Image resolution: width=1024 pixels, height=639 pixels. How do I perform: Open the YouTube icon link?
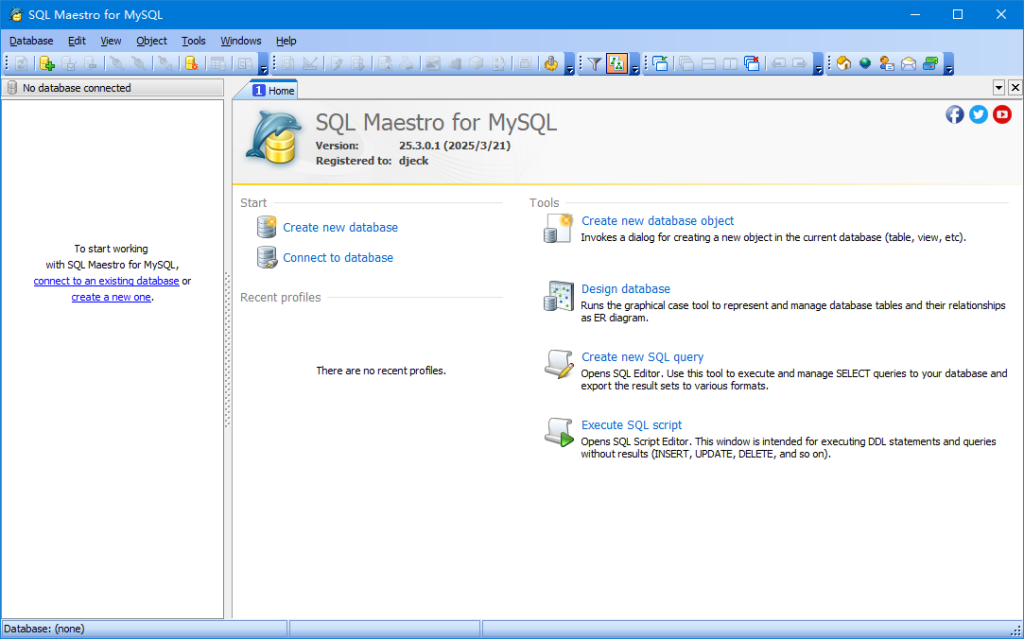[x=1002, y=114]
